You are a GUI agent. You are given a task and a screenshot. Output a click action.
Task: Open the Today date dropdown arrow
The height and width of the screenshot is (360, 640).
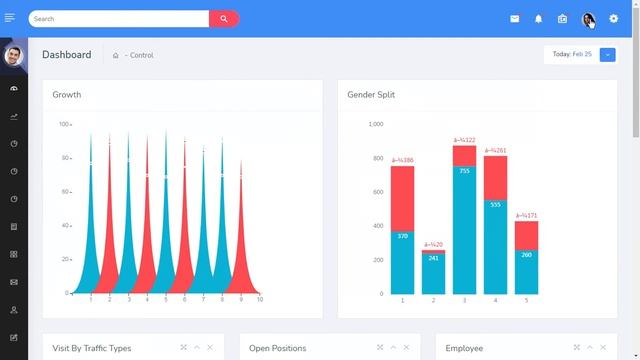(x=607, y=55)
